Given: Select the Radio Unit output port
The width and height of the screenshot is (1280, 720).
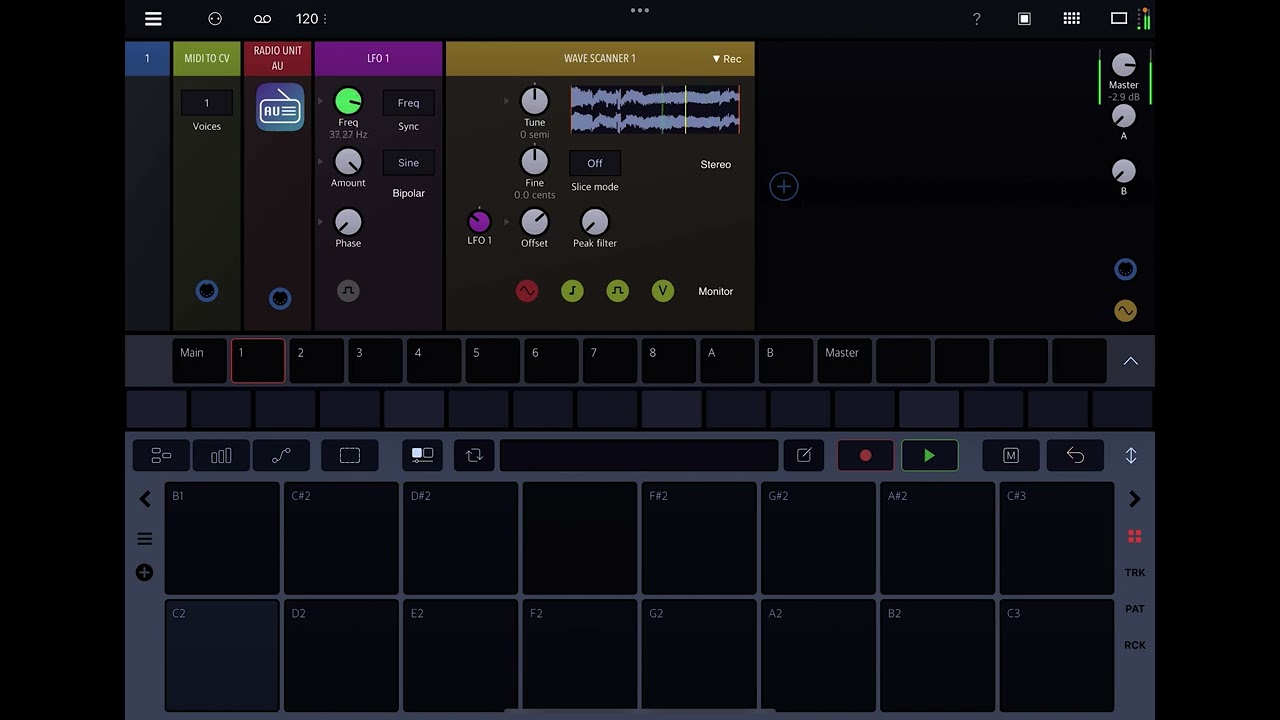Looking at the screenshot, I should point(279,298).
